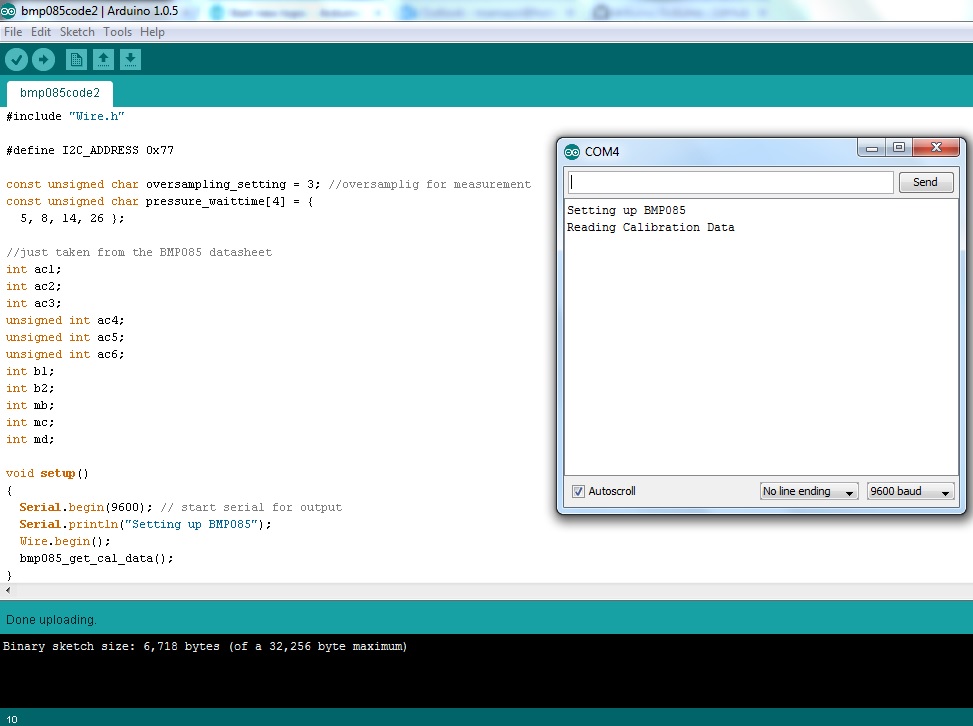The height and width of the screenshot is (726, 973).
Task: Click the 'int mc;' line
Action: coord(30,423)
